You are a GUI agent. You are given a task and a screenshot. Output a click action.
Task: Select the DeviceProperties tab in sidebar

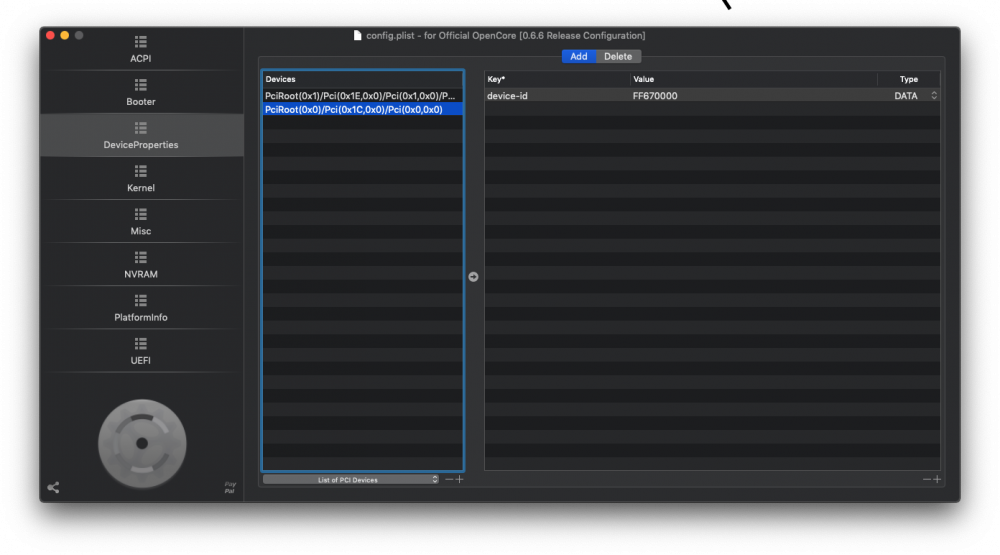[x=141, y=135]
